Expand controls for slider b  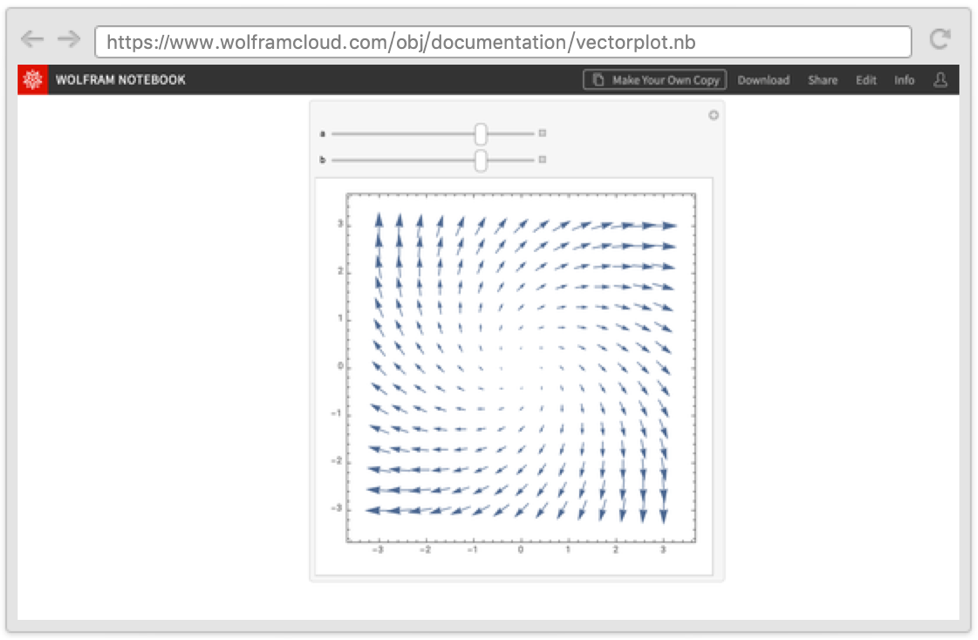point(543,160)
